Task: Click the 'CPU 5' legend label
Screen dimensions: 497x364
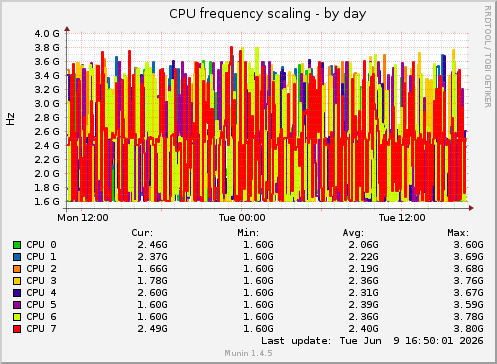Action: tap(41, 305)
